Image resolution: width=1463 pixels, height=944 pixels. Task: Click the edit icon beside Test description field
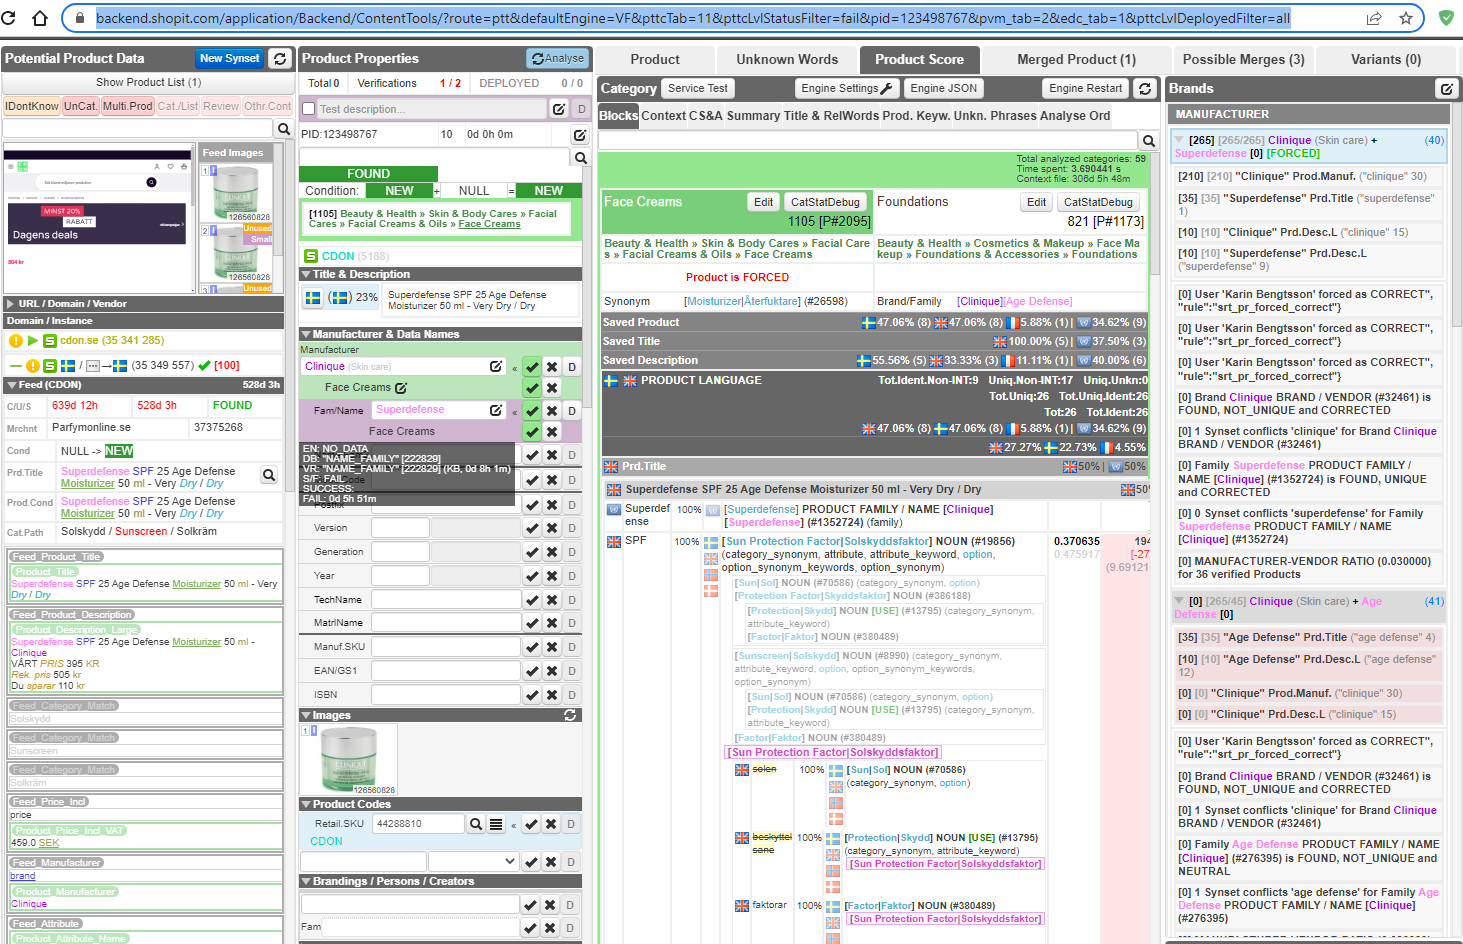point(559,109)
